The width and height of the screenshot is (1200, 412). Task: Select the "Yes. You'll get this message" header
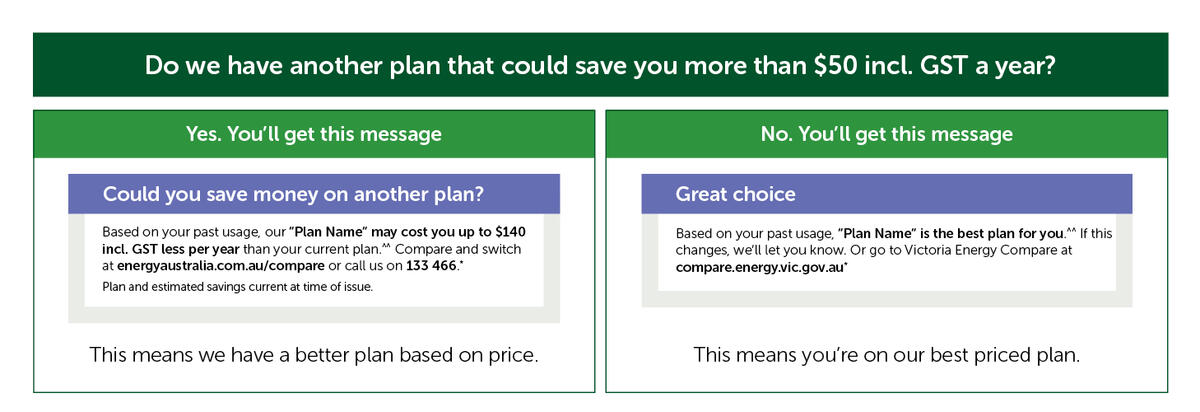click(x=313, y=134)
